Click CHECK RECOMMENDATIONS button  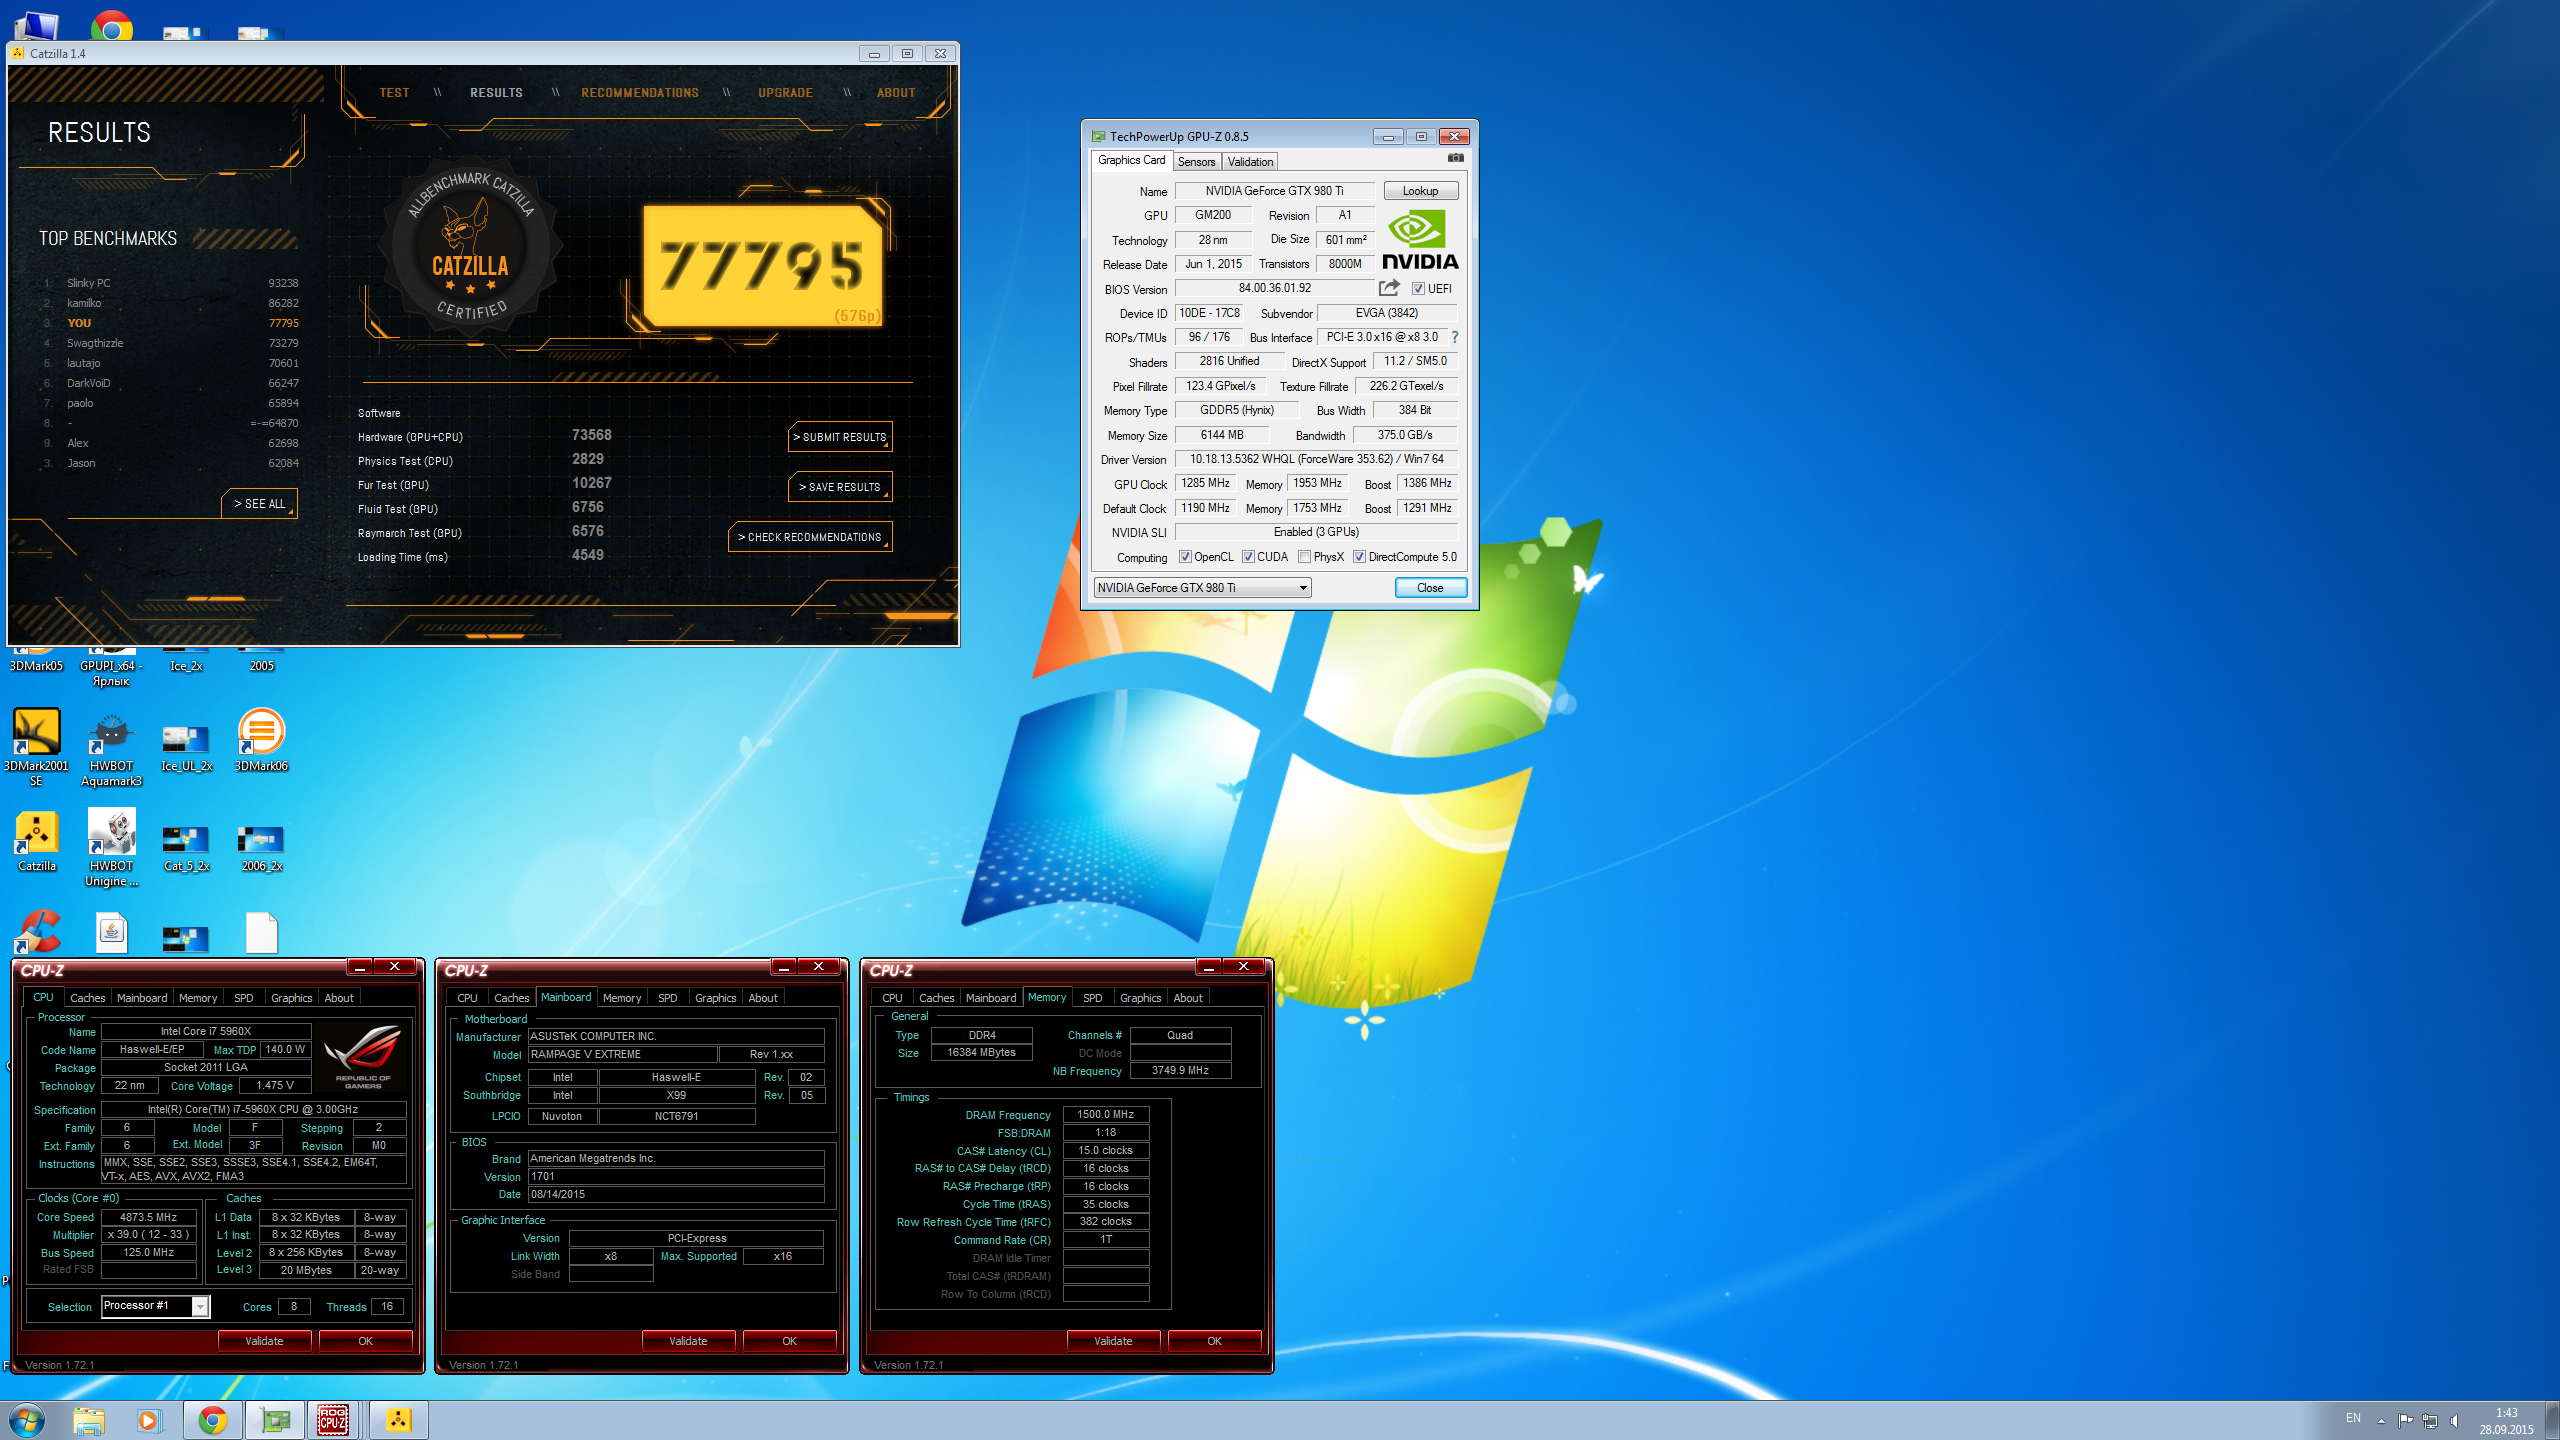(x=810, y=537)
